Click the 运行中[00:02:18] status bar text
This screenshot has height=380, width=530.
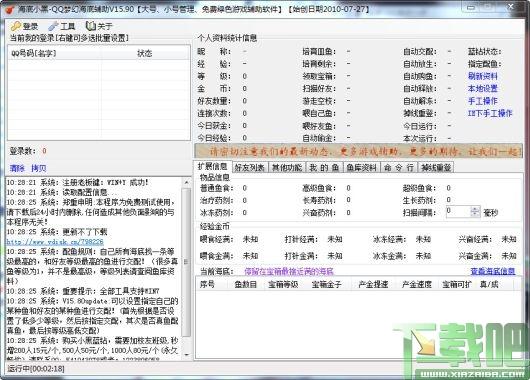pyautogui.click(x=36, y=368)
